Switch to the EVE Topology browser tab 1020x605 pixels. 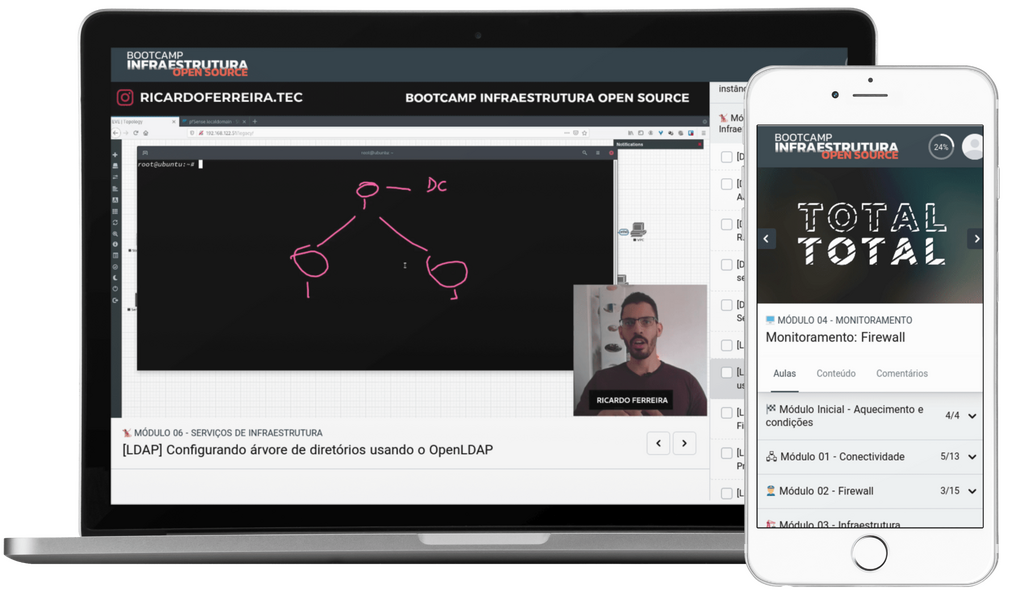[144, 122]
